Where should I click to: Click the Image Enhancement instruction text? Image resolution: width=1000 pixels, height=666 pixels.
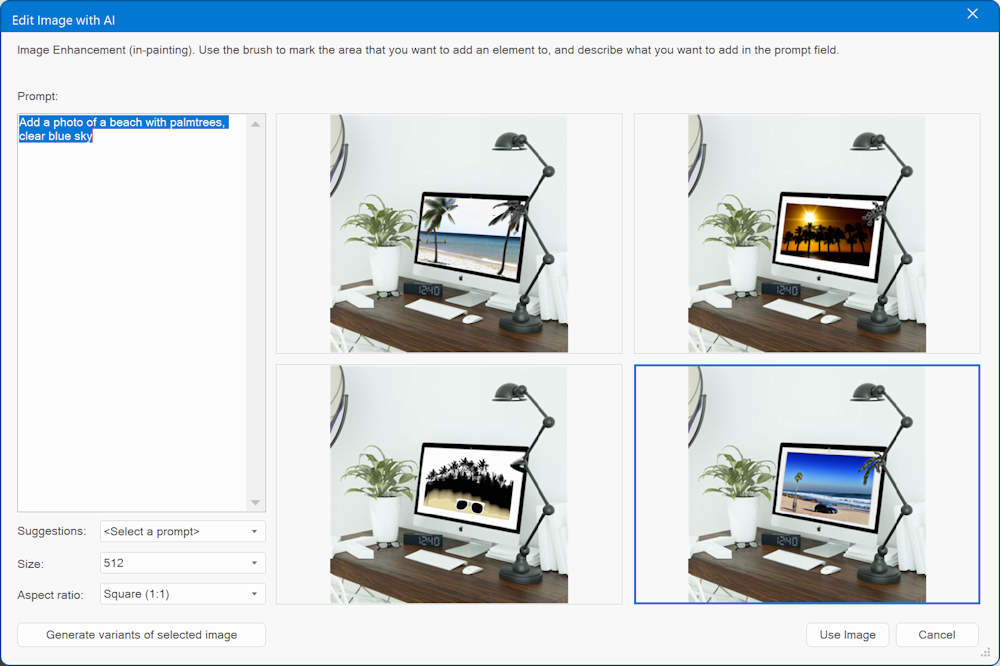tap(427, 49)
